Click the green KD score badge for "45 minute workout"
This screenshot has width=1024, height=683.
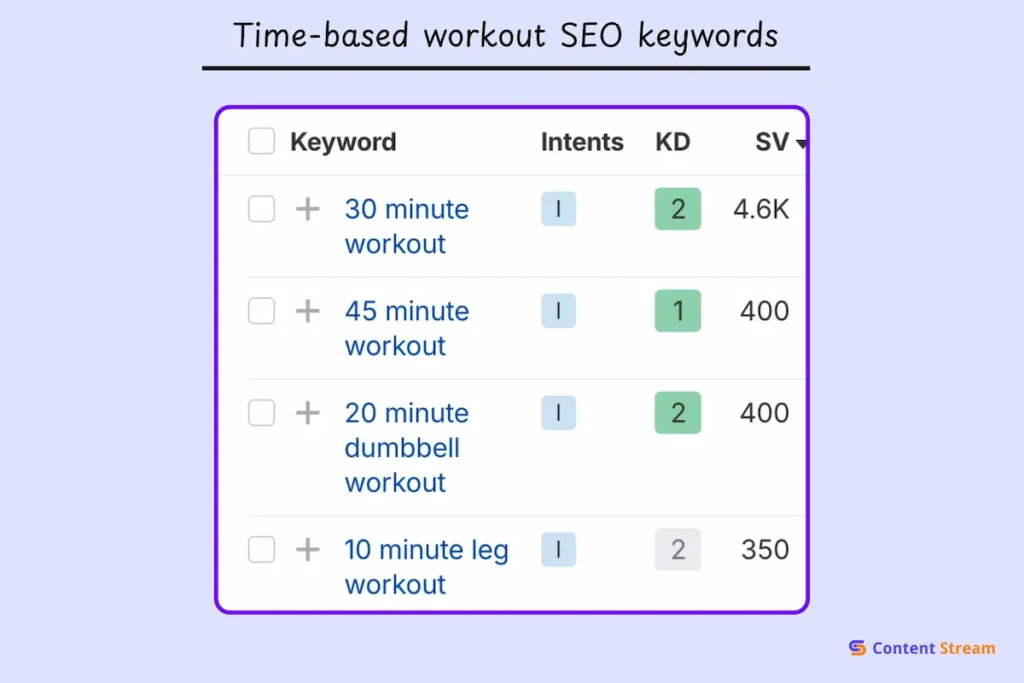tap(677, 311)
